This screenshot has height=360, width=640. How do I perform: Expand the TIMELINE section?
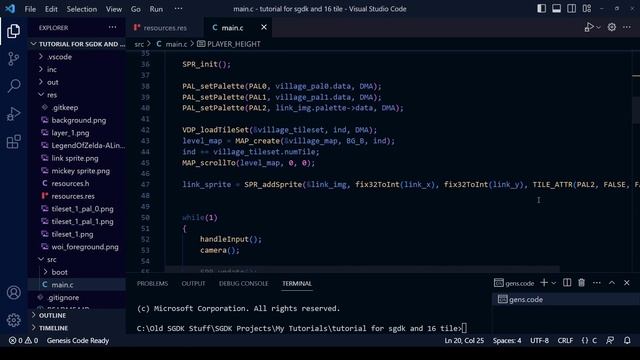pos(77,328)
